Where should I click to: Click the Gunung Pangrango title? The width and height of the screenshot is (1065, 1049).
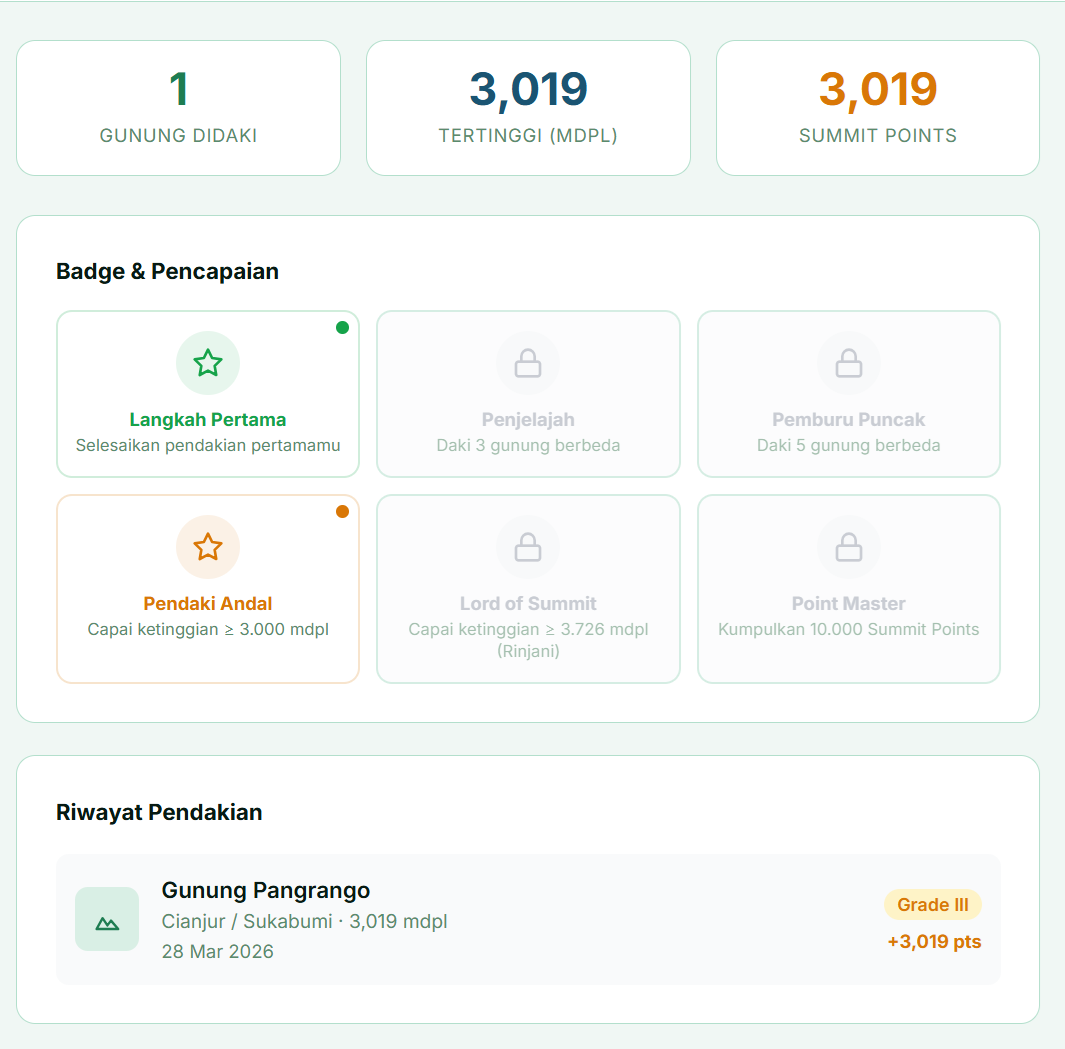coord(266,890)
